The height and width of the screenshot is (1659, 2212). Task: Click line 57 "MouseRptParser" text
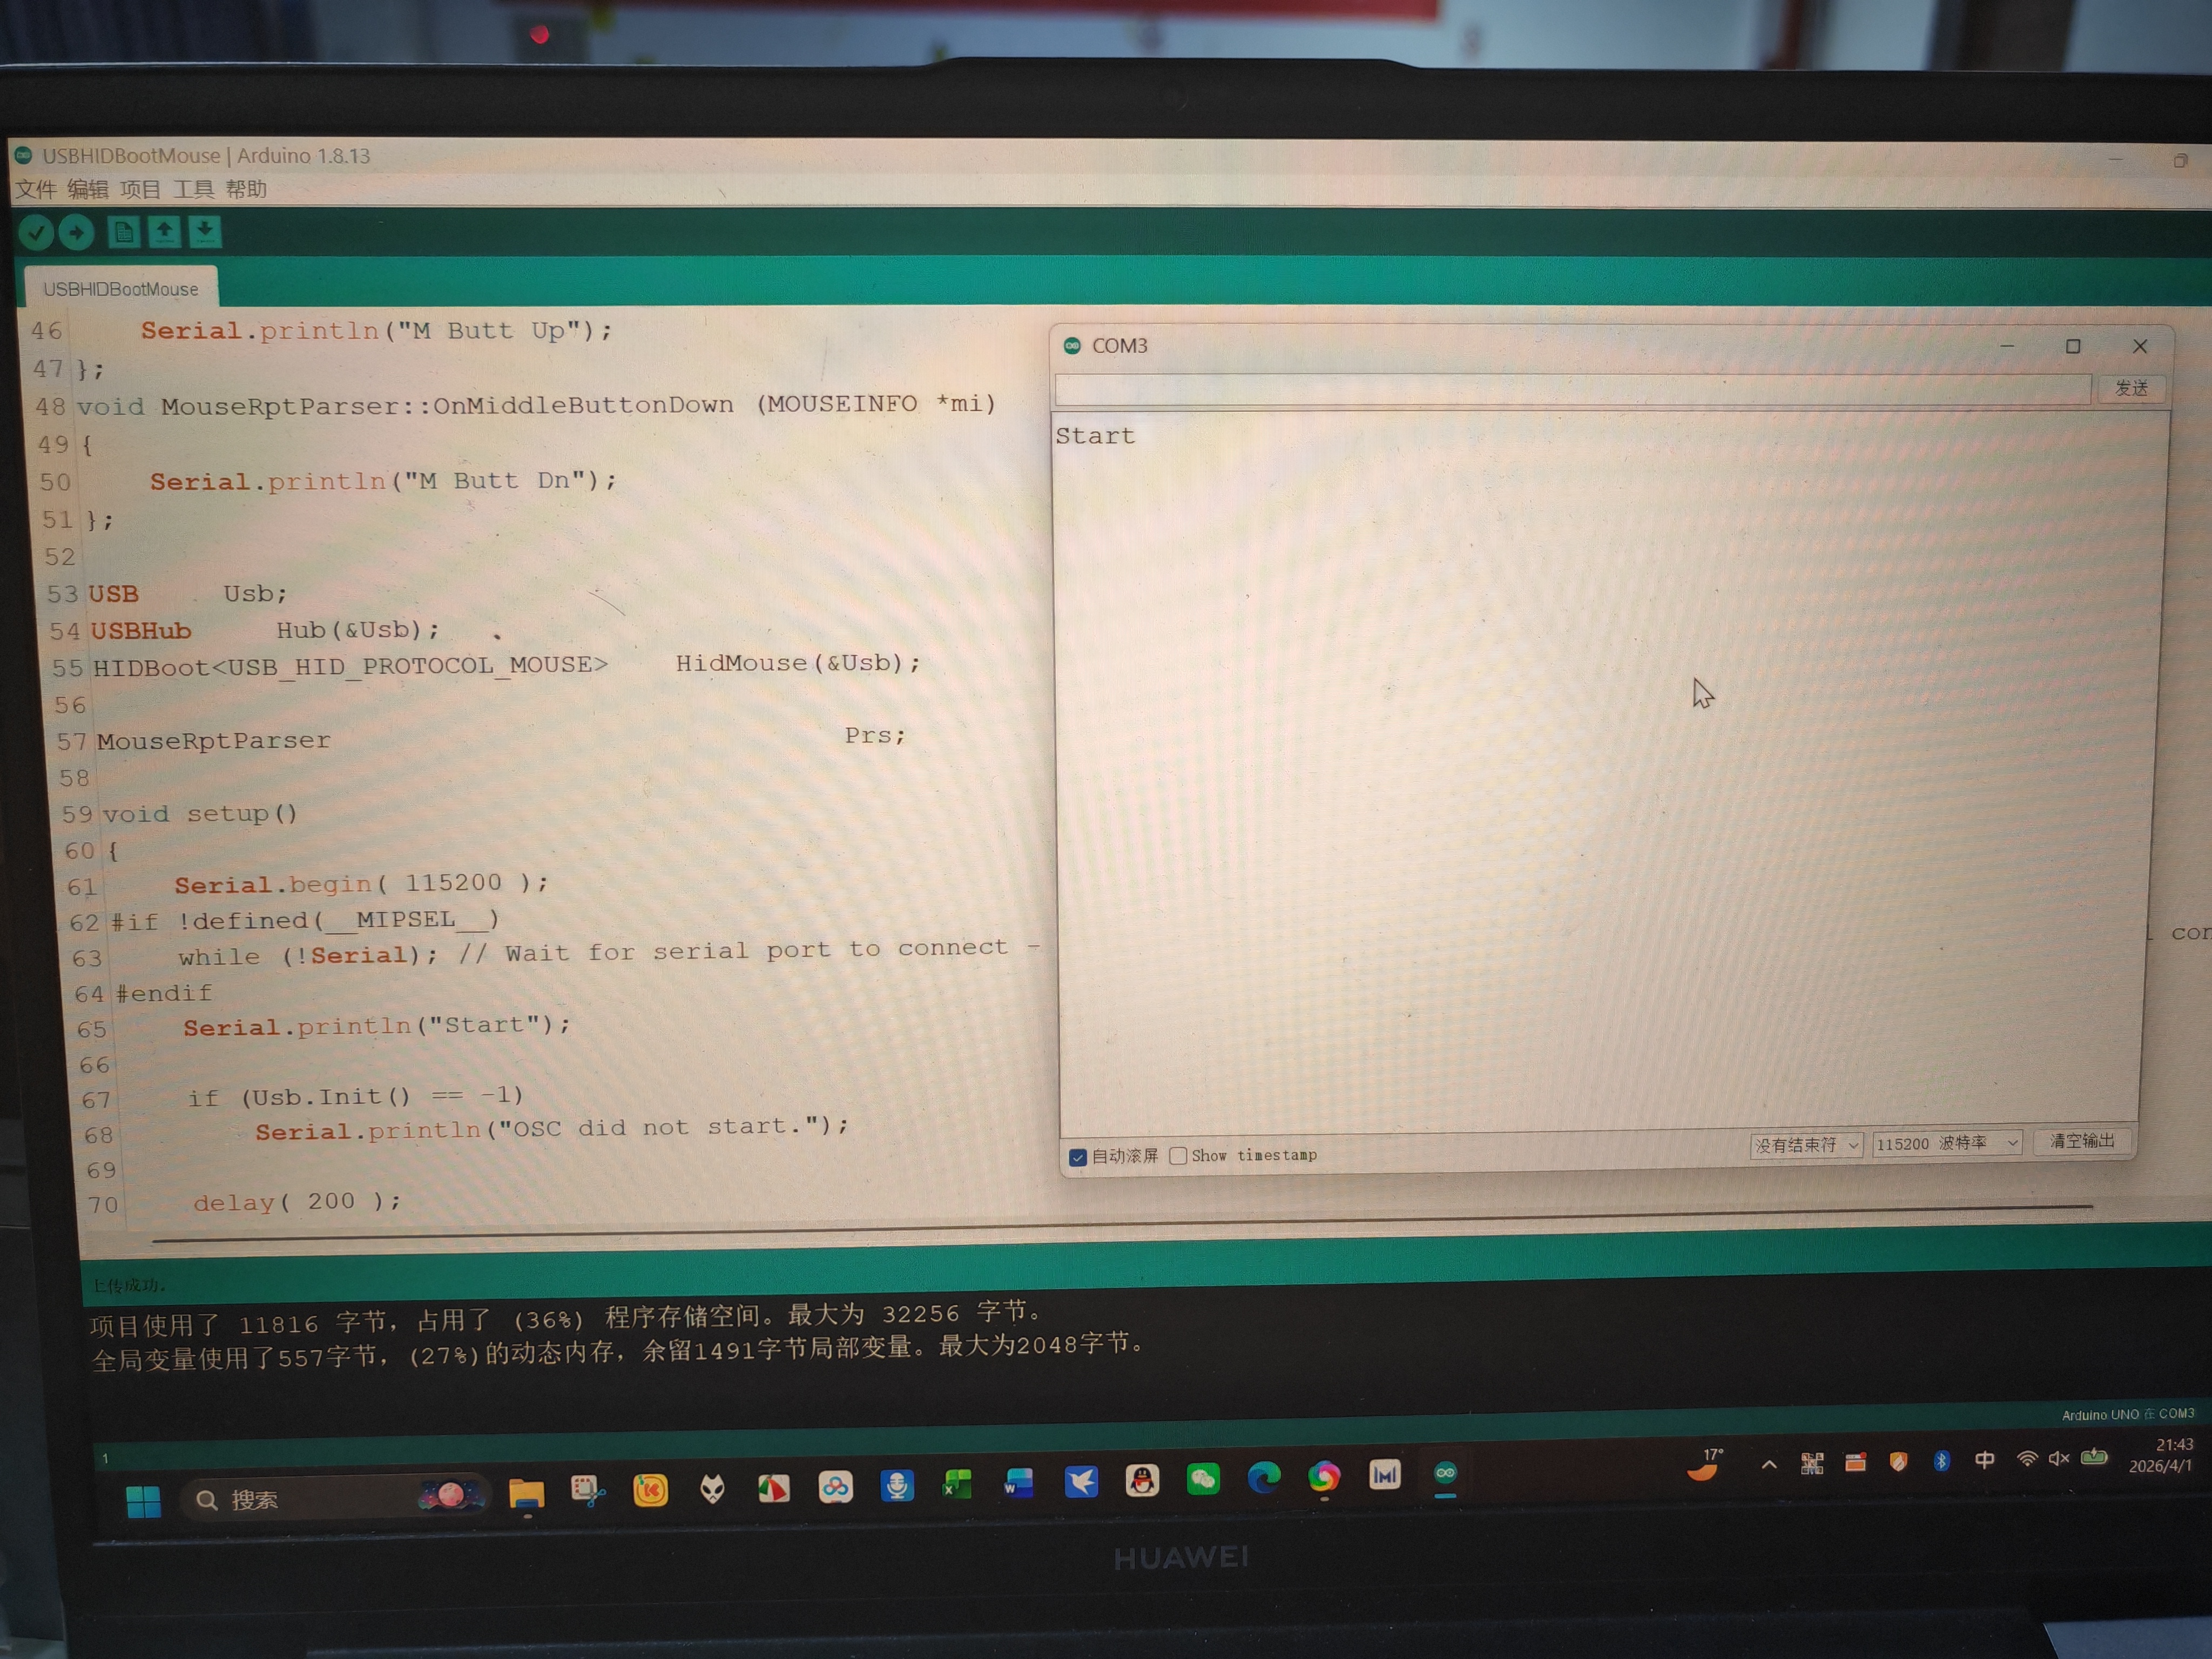pos(213,741)
